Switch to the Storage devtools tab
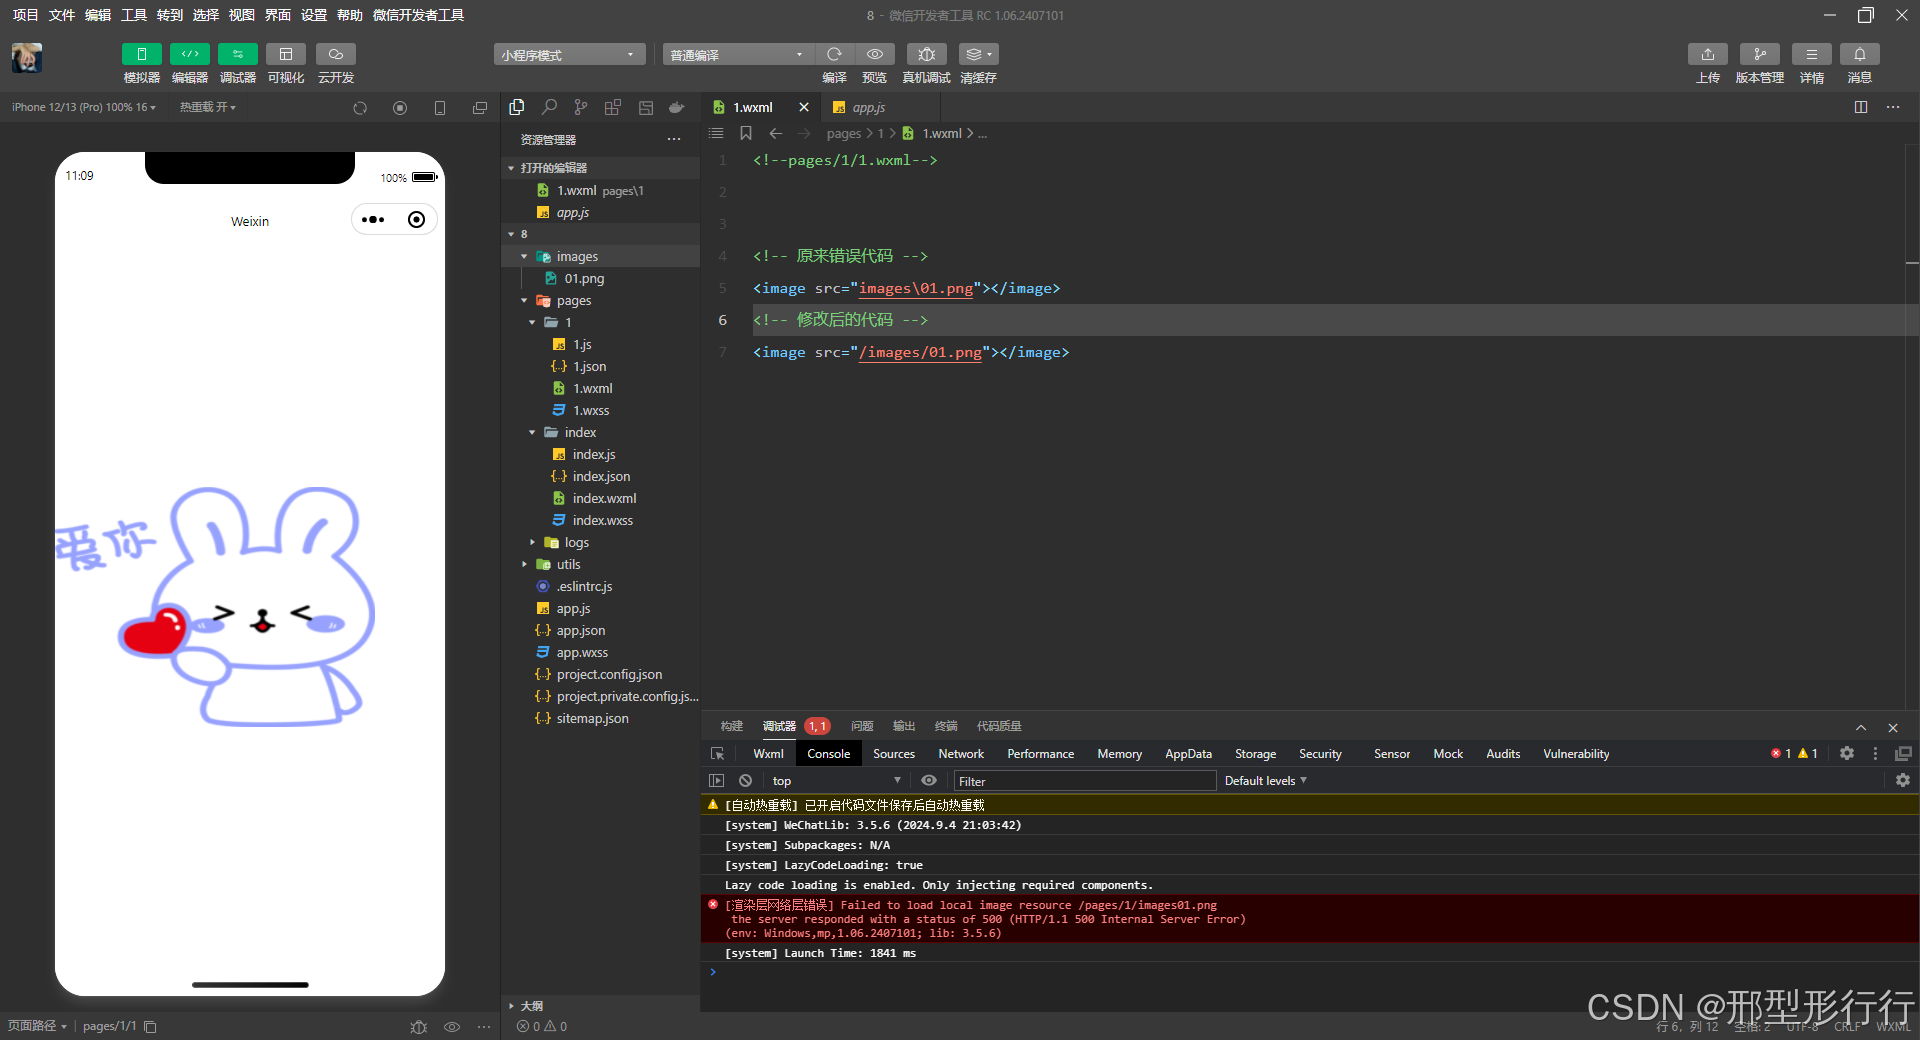Screen dimensions: 1920x1040 tap(1255, 754)
